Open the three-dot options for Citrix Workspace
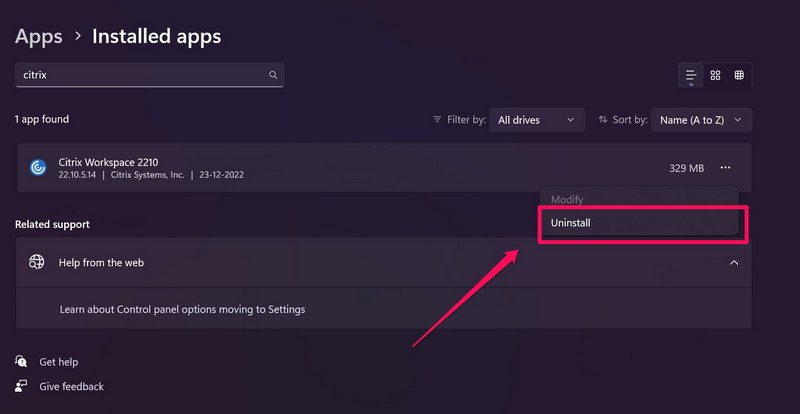This screenshot has height=414, width=800. (x=726, y=168)
